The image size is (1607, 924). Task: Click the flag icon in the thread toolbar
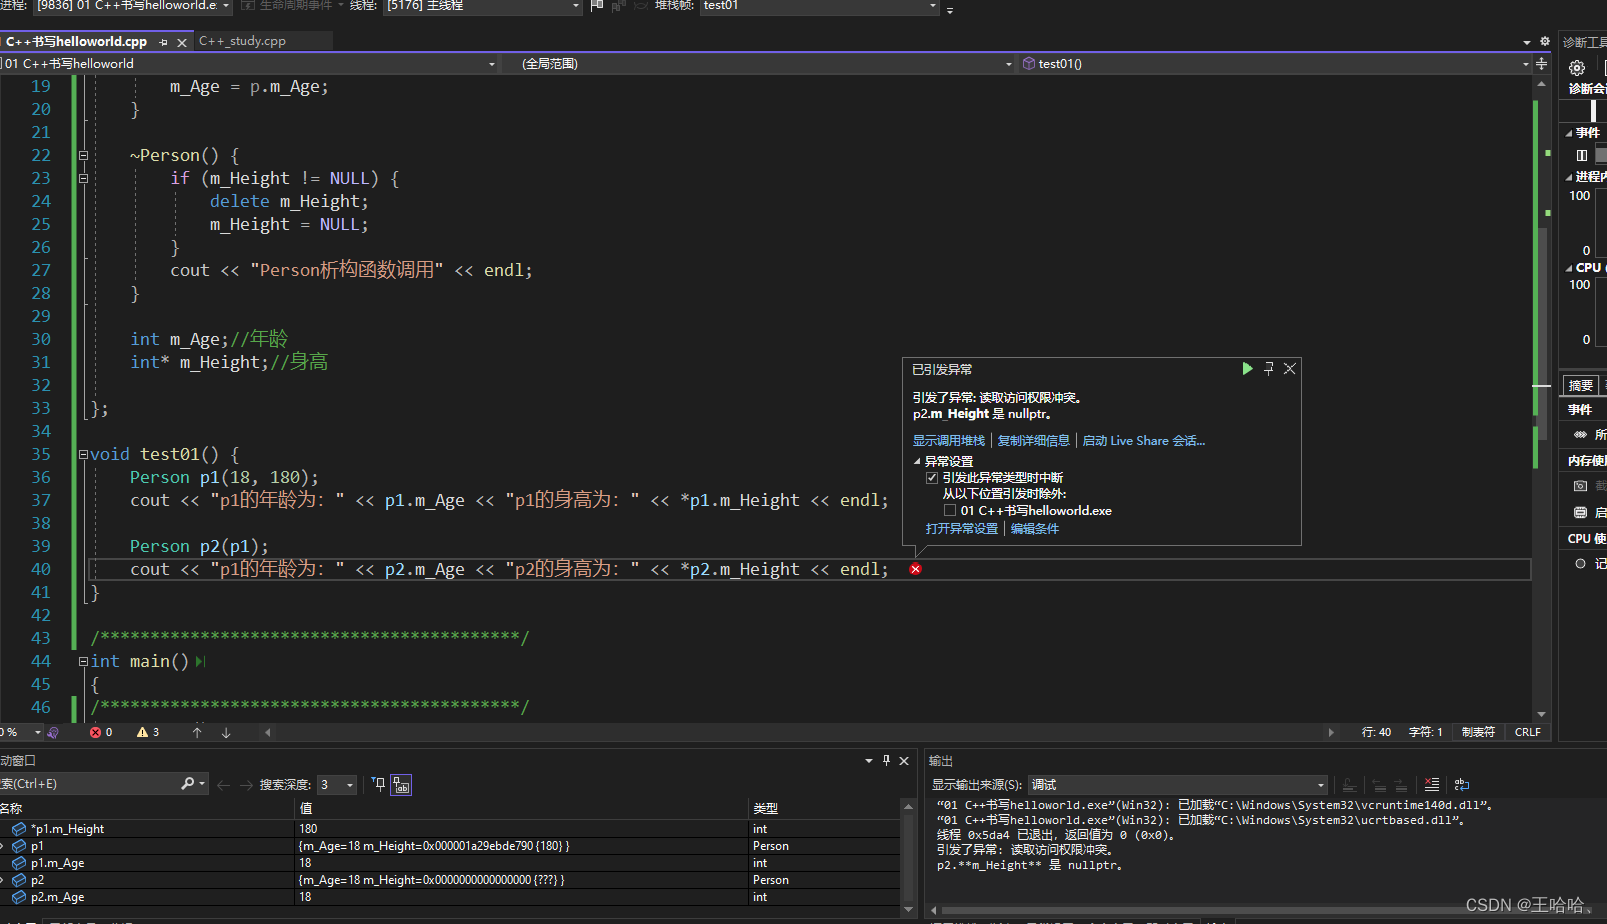597,6
